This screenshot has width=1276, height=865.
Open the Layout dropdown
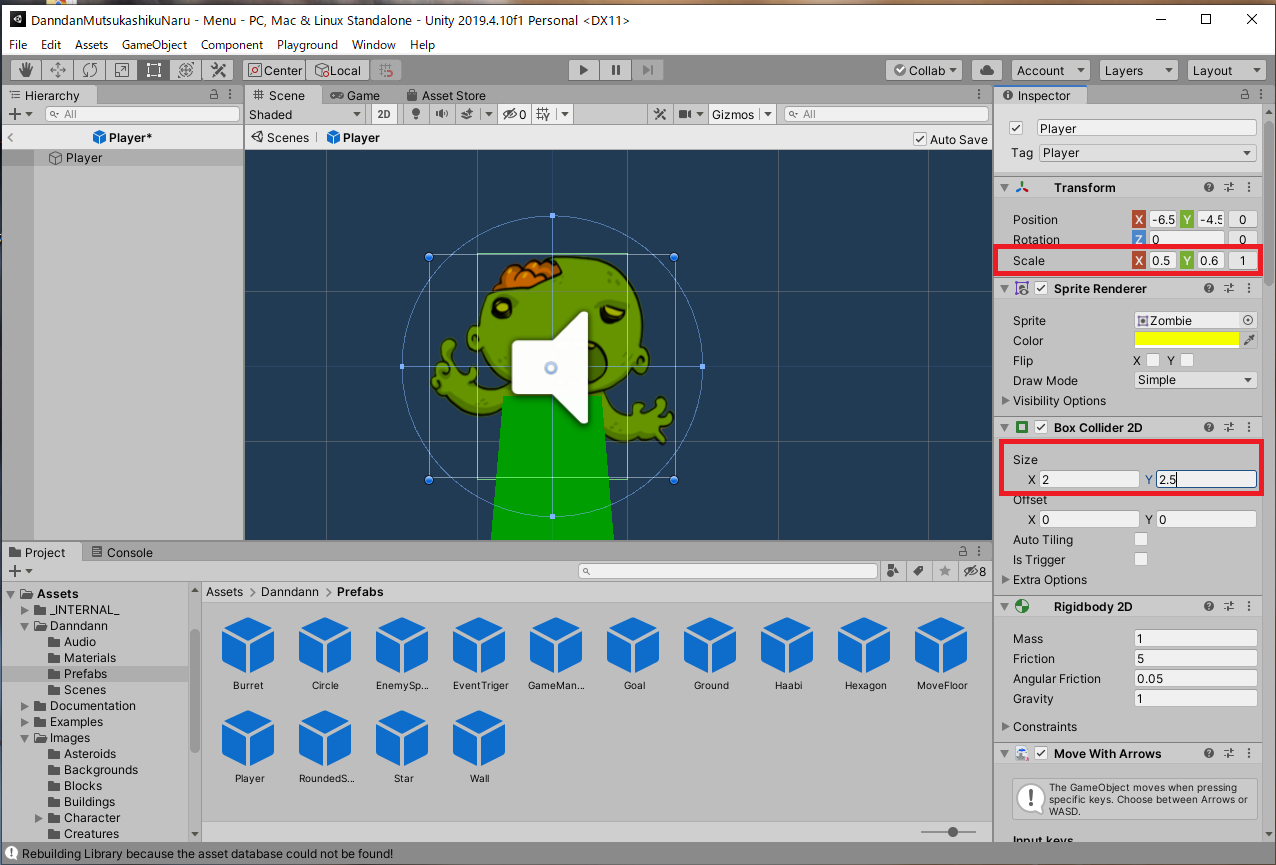(x=1227, y=70)
